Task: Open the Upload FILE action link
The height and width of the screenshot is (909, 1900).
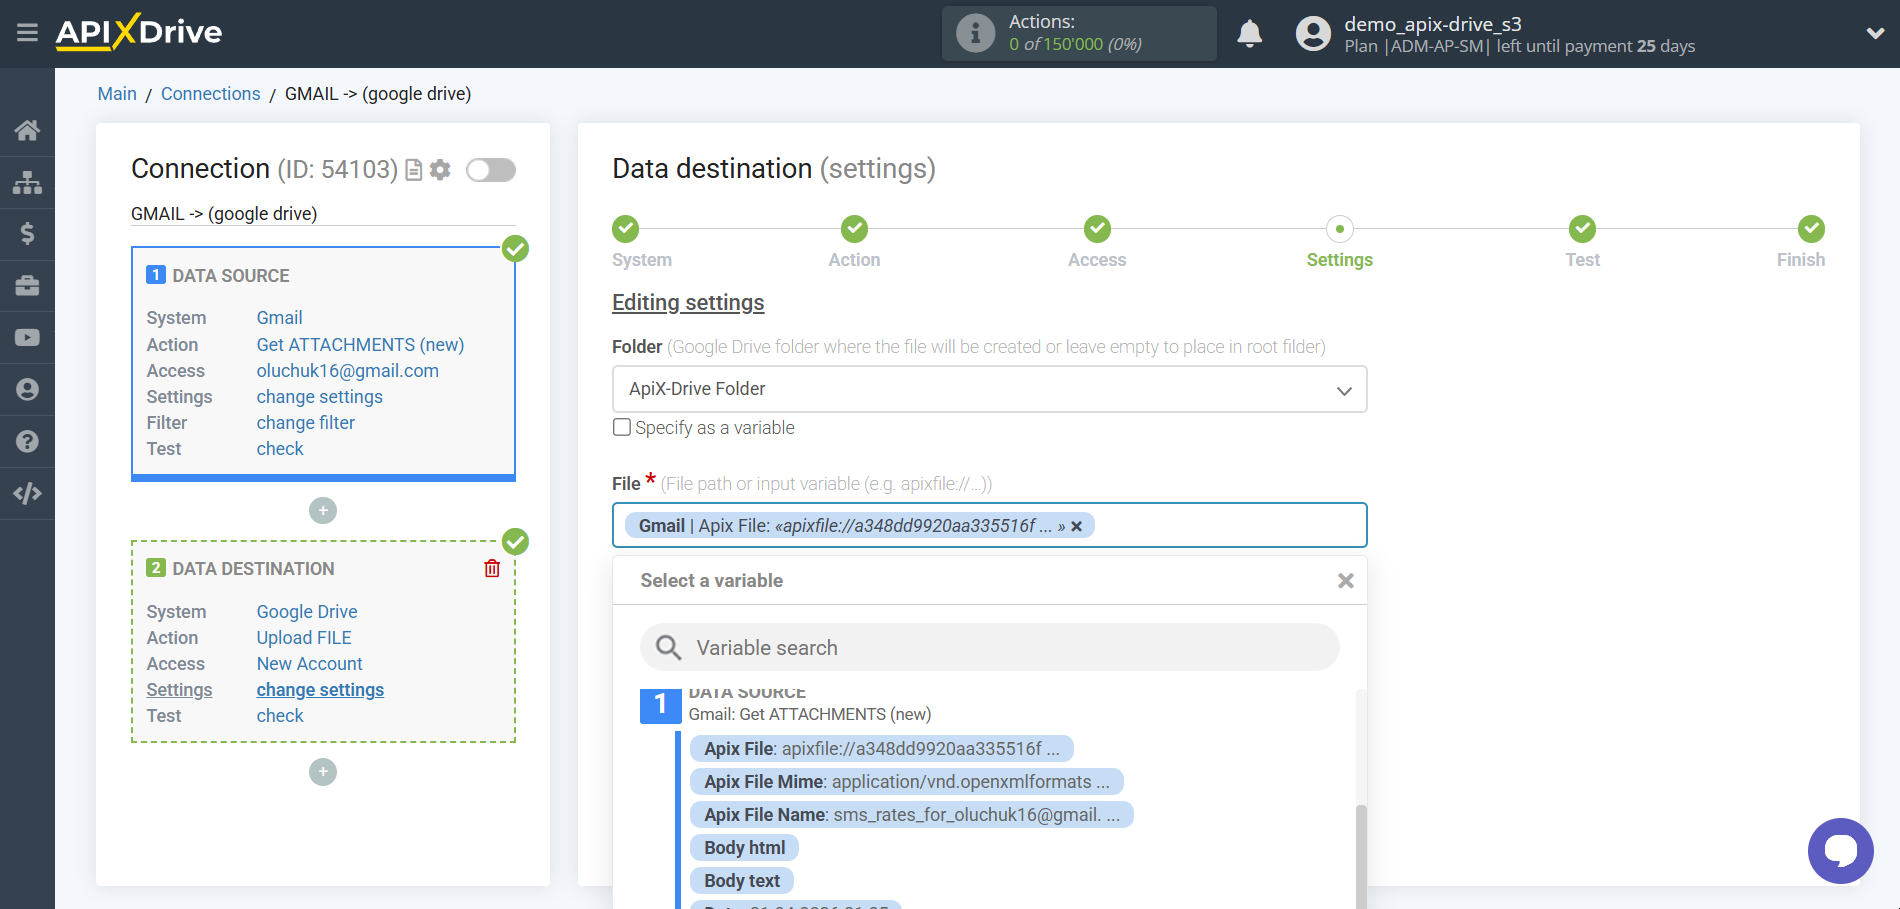Action: point(304,638)
